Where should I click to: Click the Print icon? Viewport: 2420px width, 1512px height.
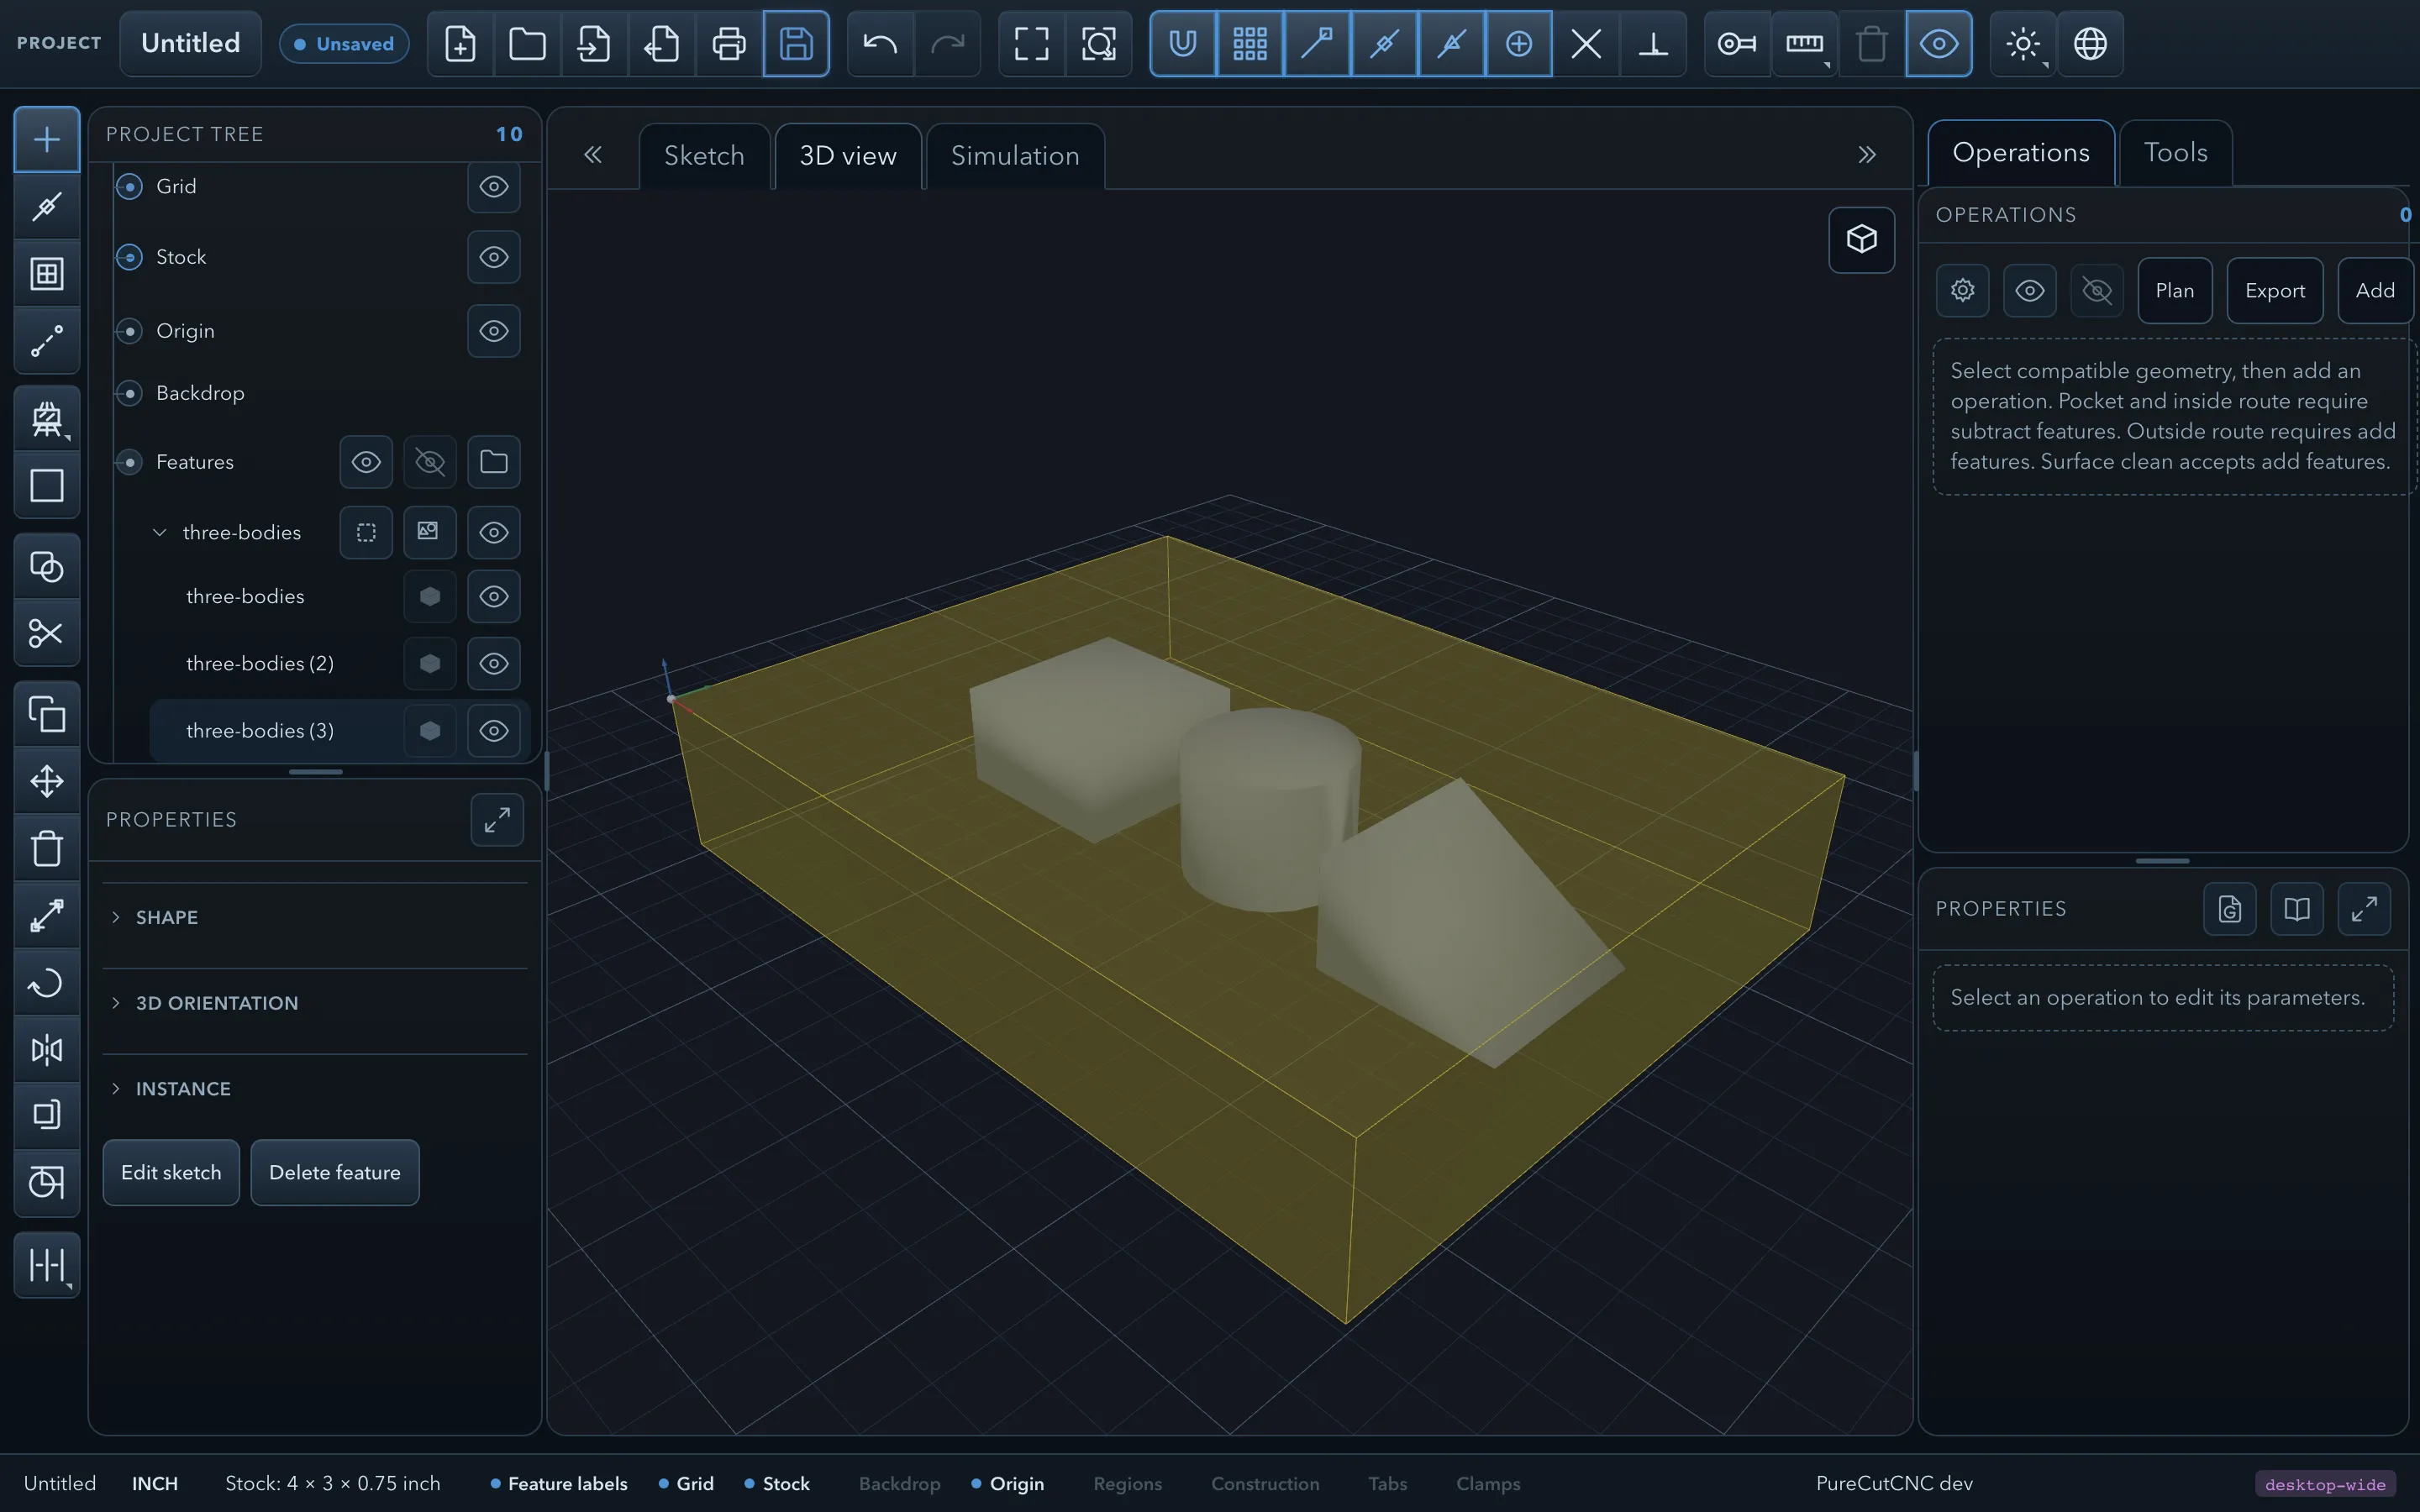pyautogui.click(x=729, y=44)
